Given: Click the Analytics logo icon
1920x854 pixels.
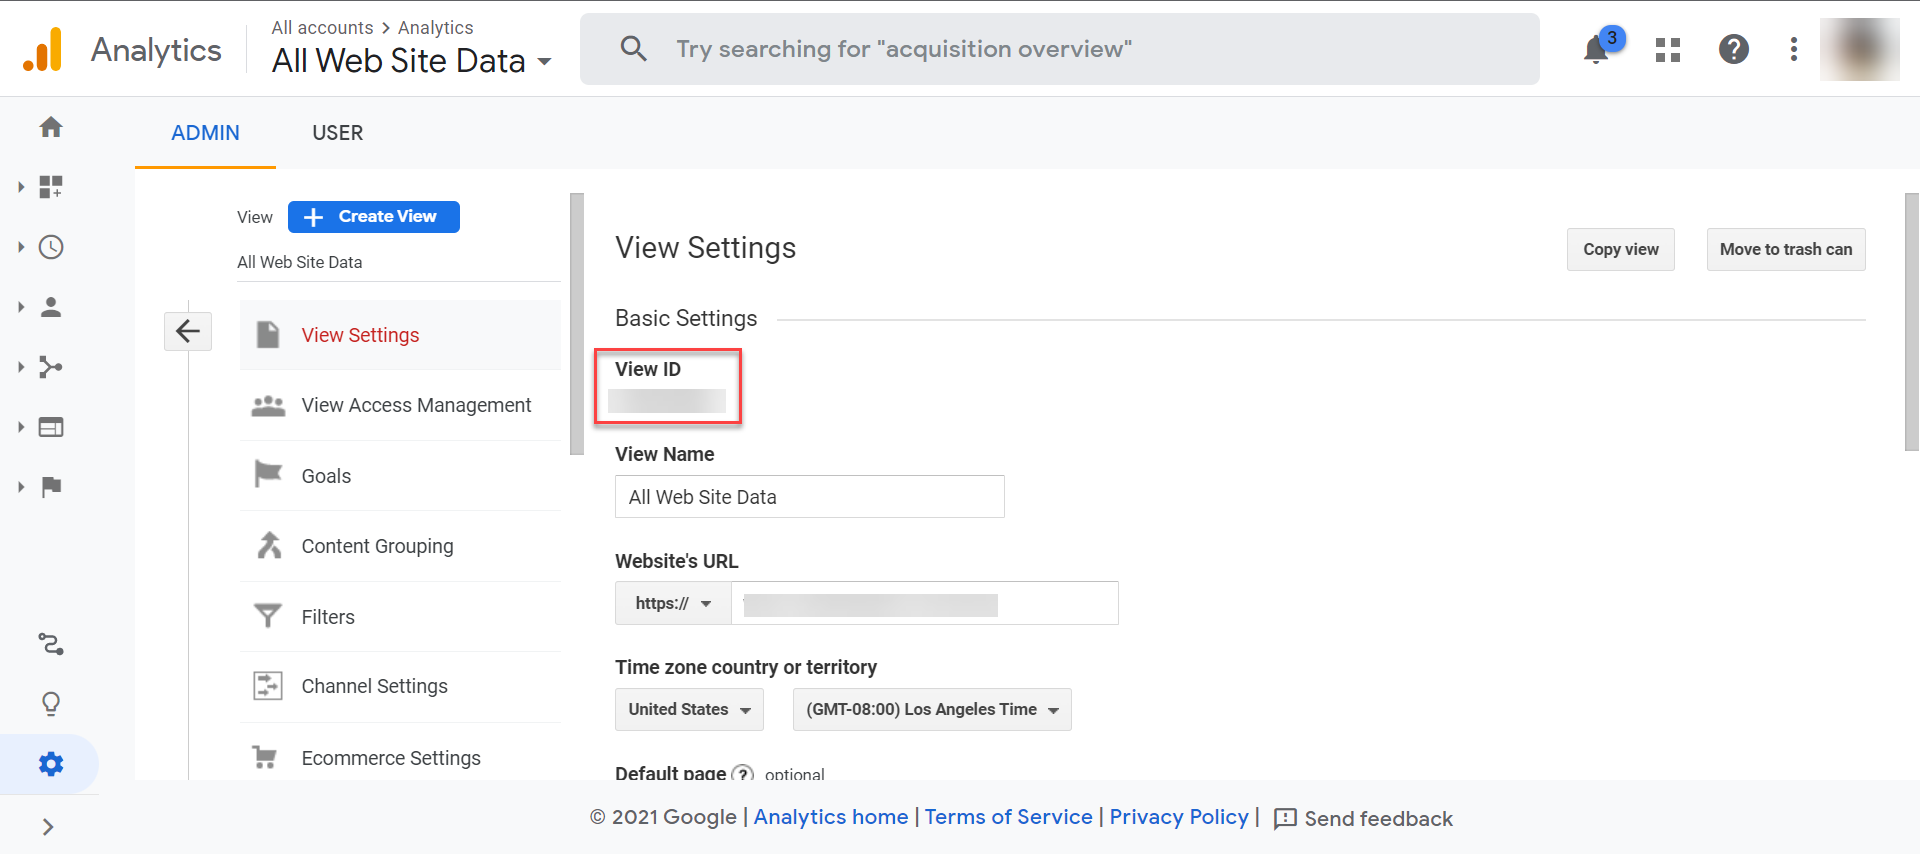Looking at the screenshot, I should 43,49.
